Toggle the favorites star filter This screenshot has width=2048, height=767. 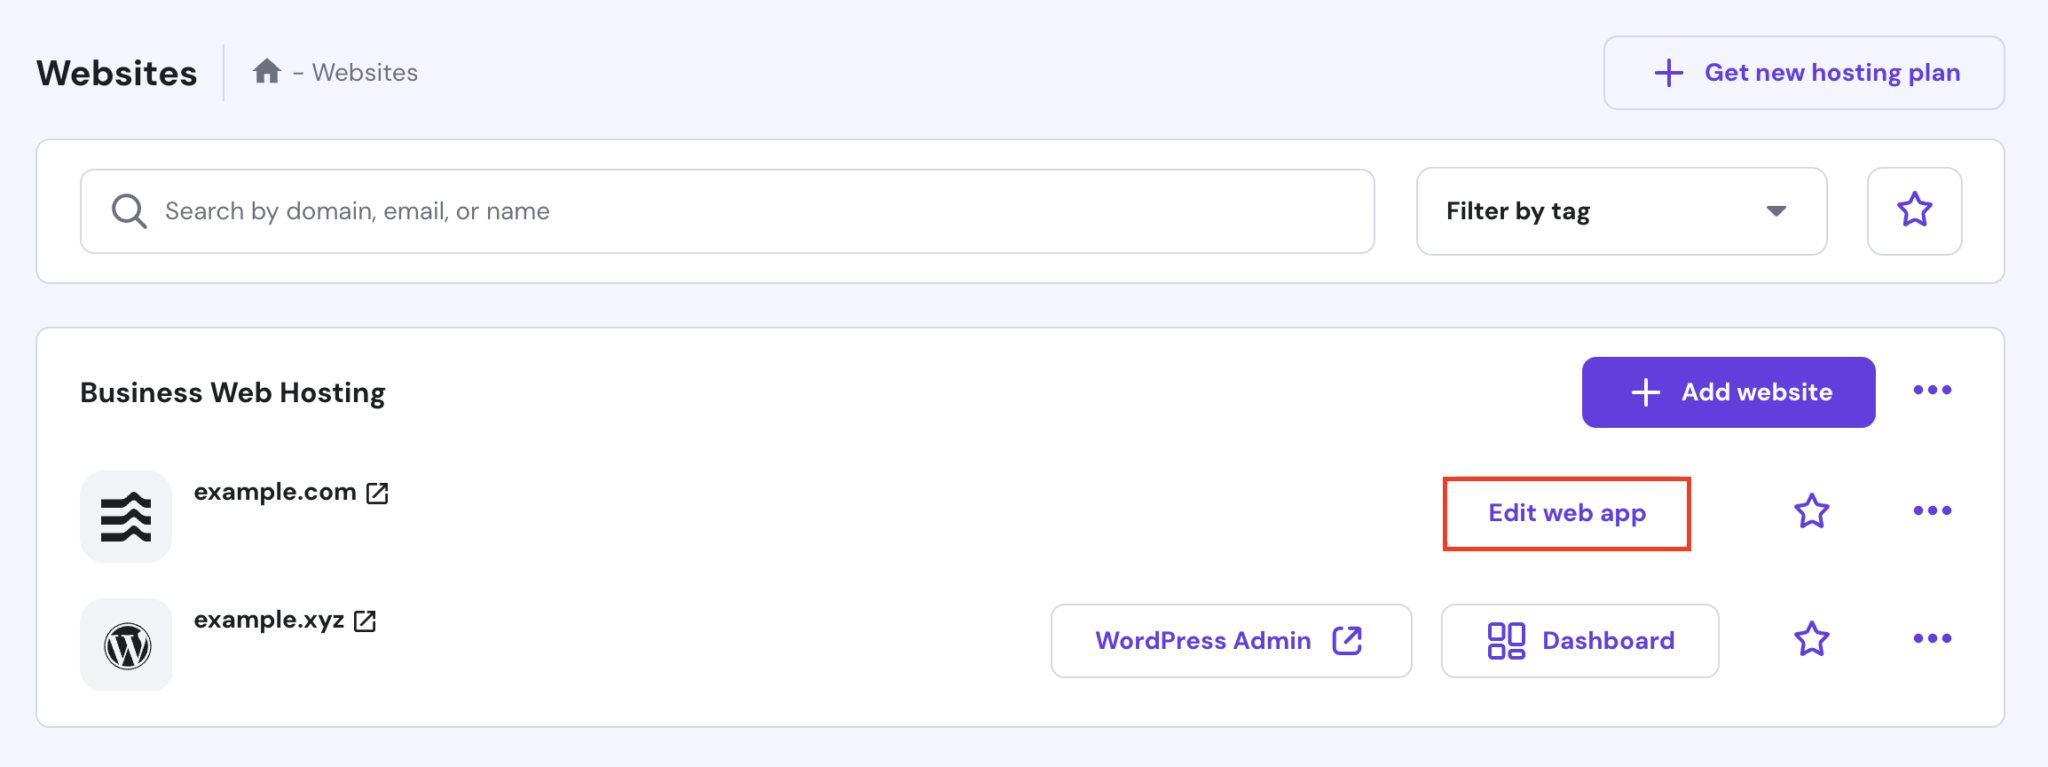coord(1914,210)
